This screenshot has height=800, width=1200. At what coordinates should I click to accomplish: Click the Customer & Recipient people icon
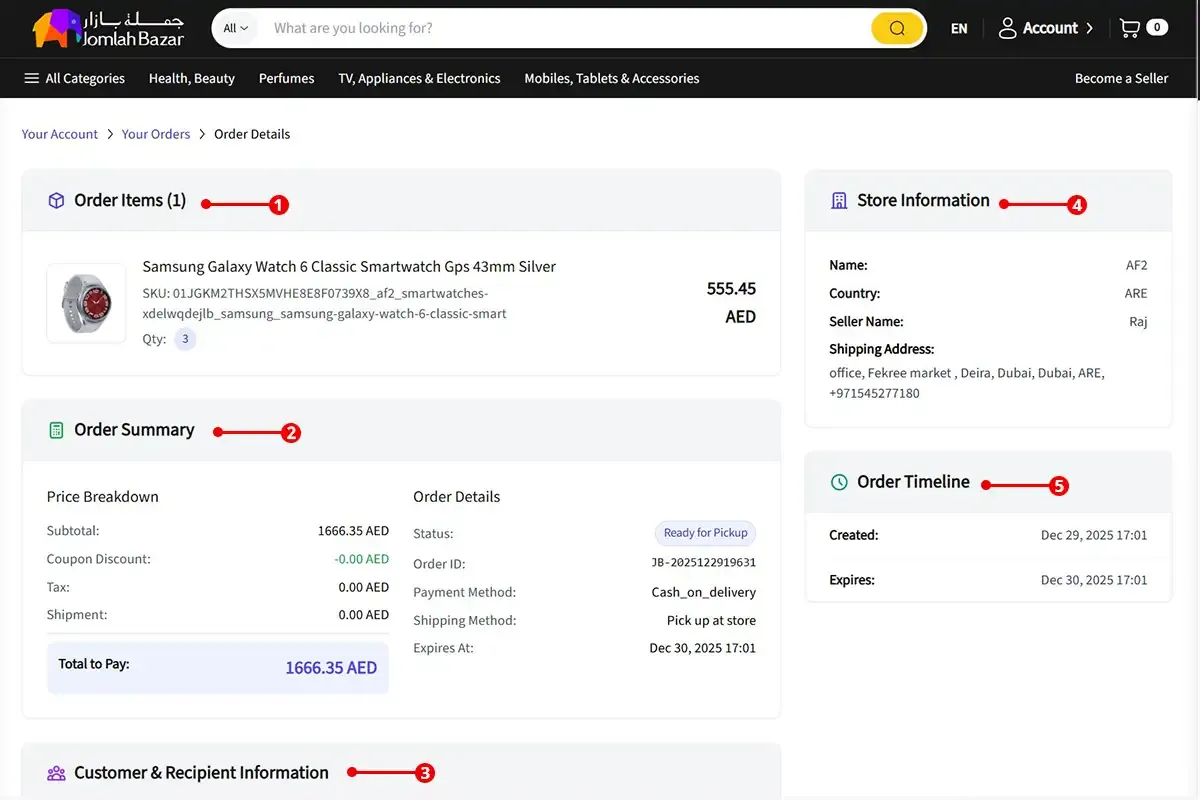[57, 773]
